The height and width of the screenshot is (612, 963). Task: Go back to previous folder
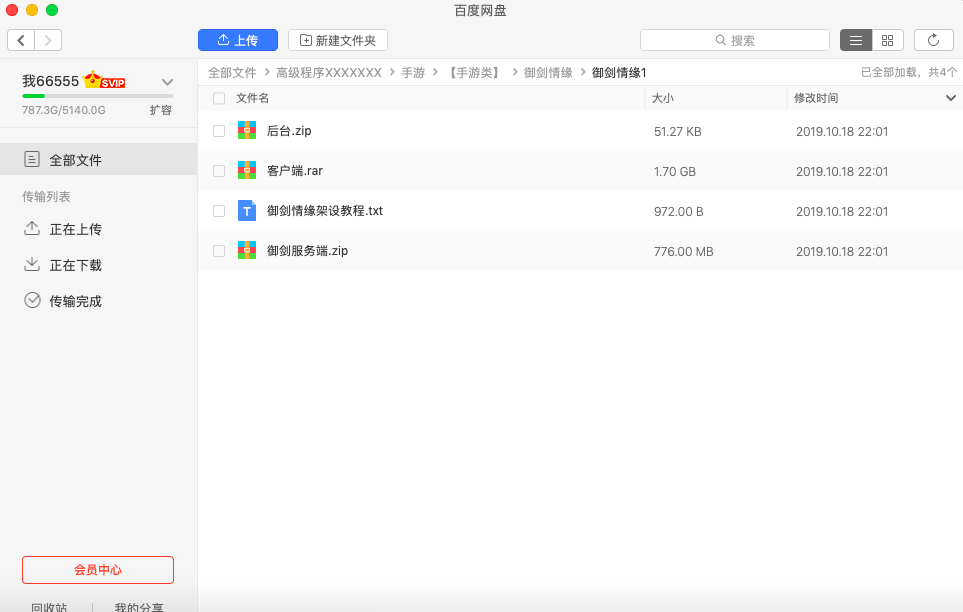[22, 40]
